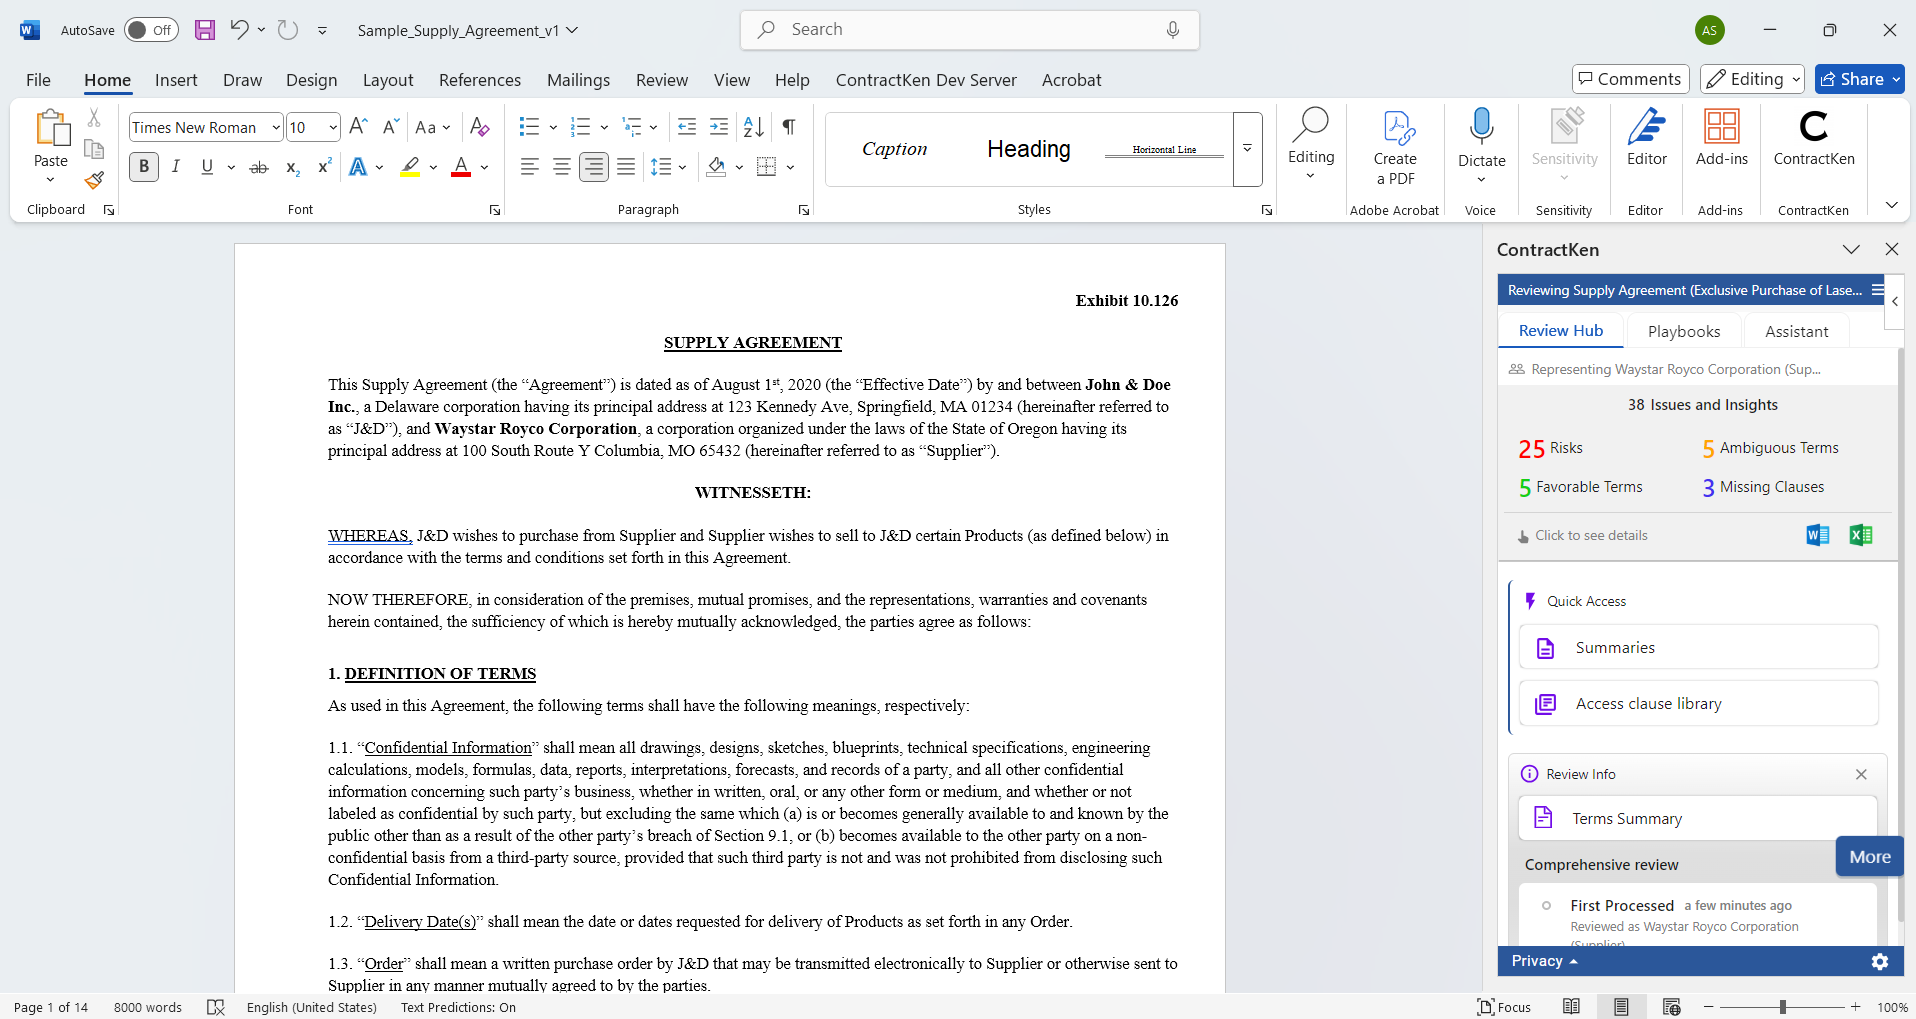This screenshot has width=1916, height=1019.
Task: Click the Save icon in title bar
Action: tap(205, 30)
